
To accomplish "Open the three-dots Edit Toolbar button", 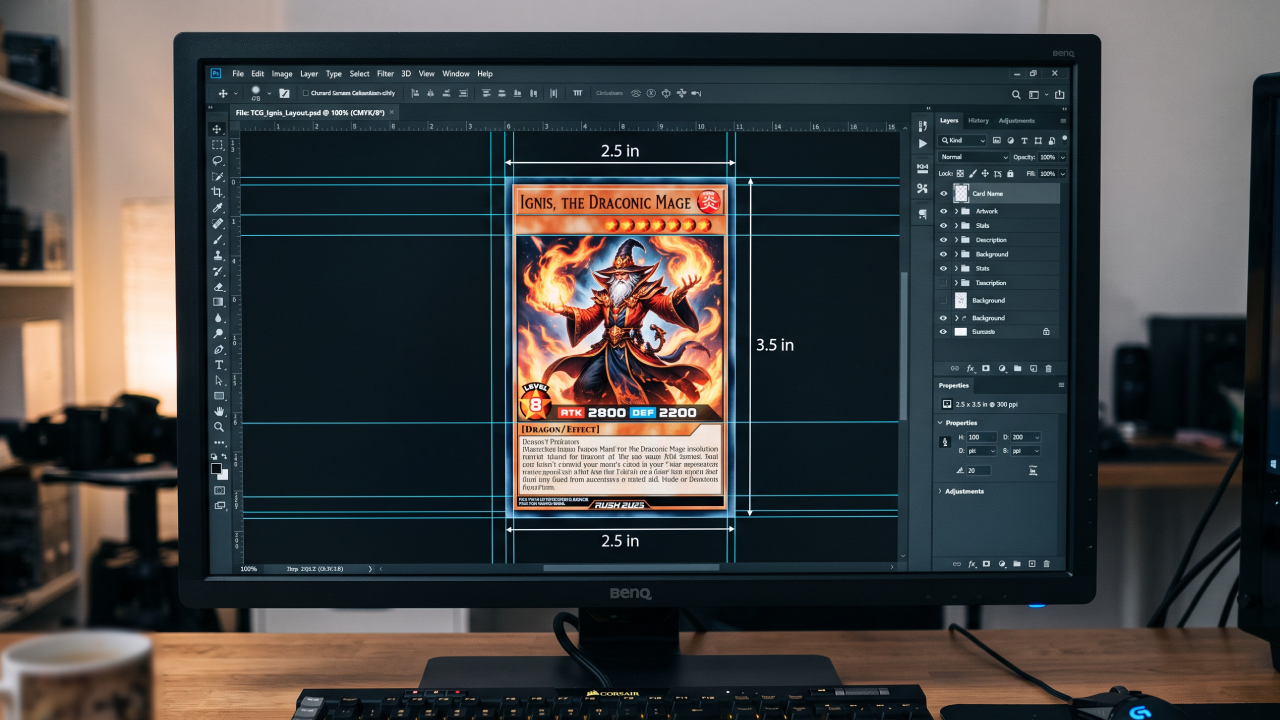I will pos(218,443).
